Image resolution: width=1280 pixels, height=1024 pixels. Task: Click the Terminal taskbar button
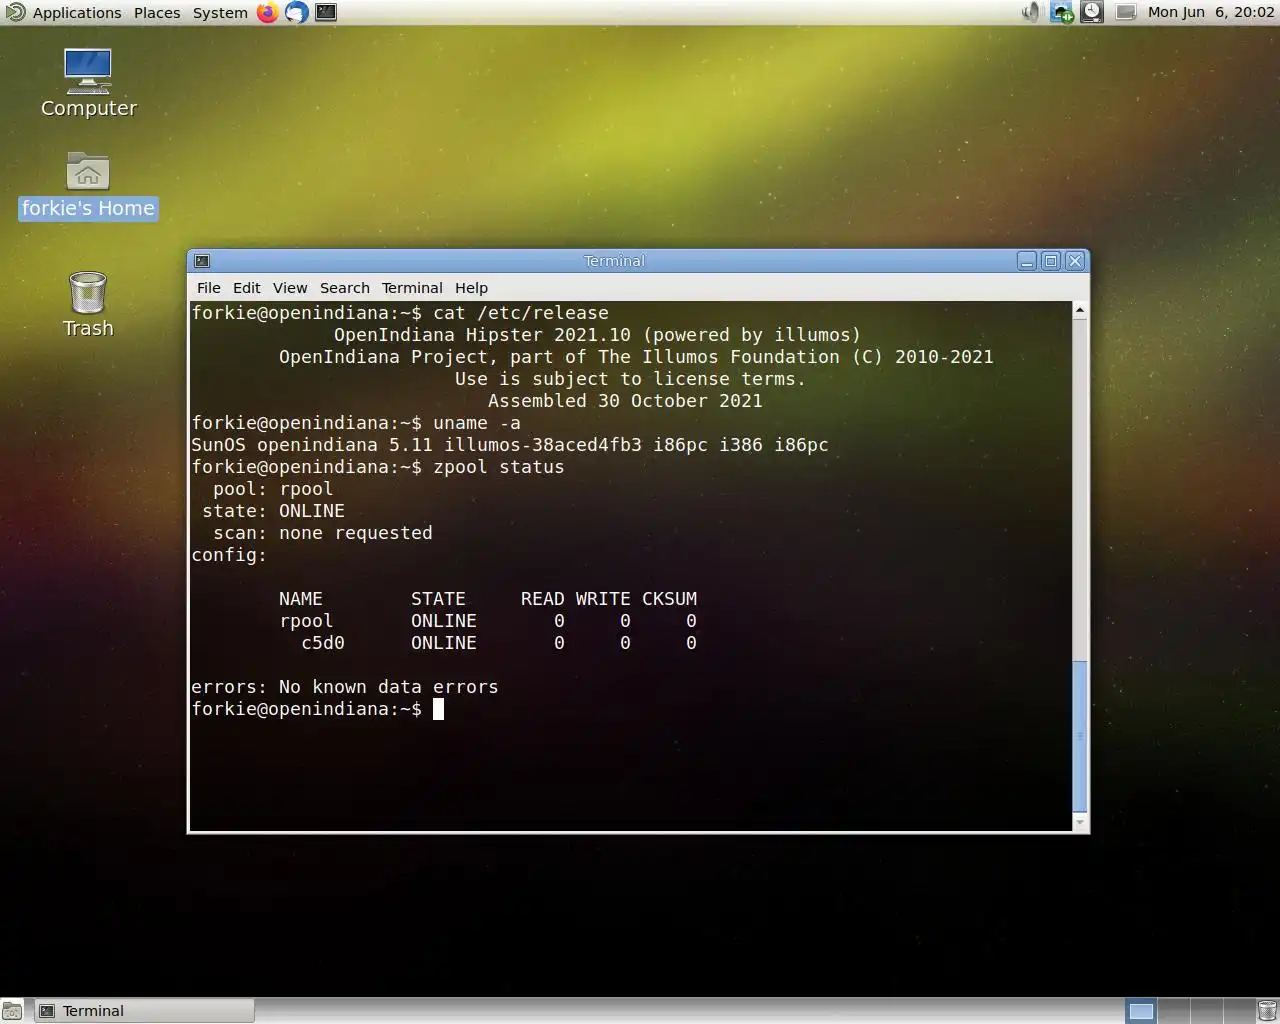click(144, 1011)
